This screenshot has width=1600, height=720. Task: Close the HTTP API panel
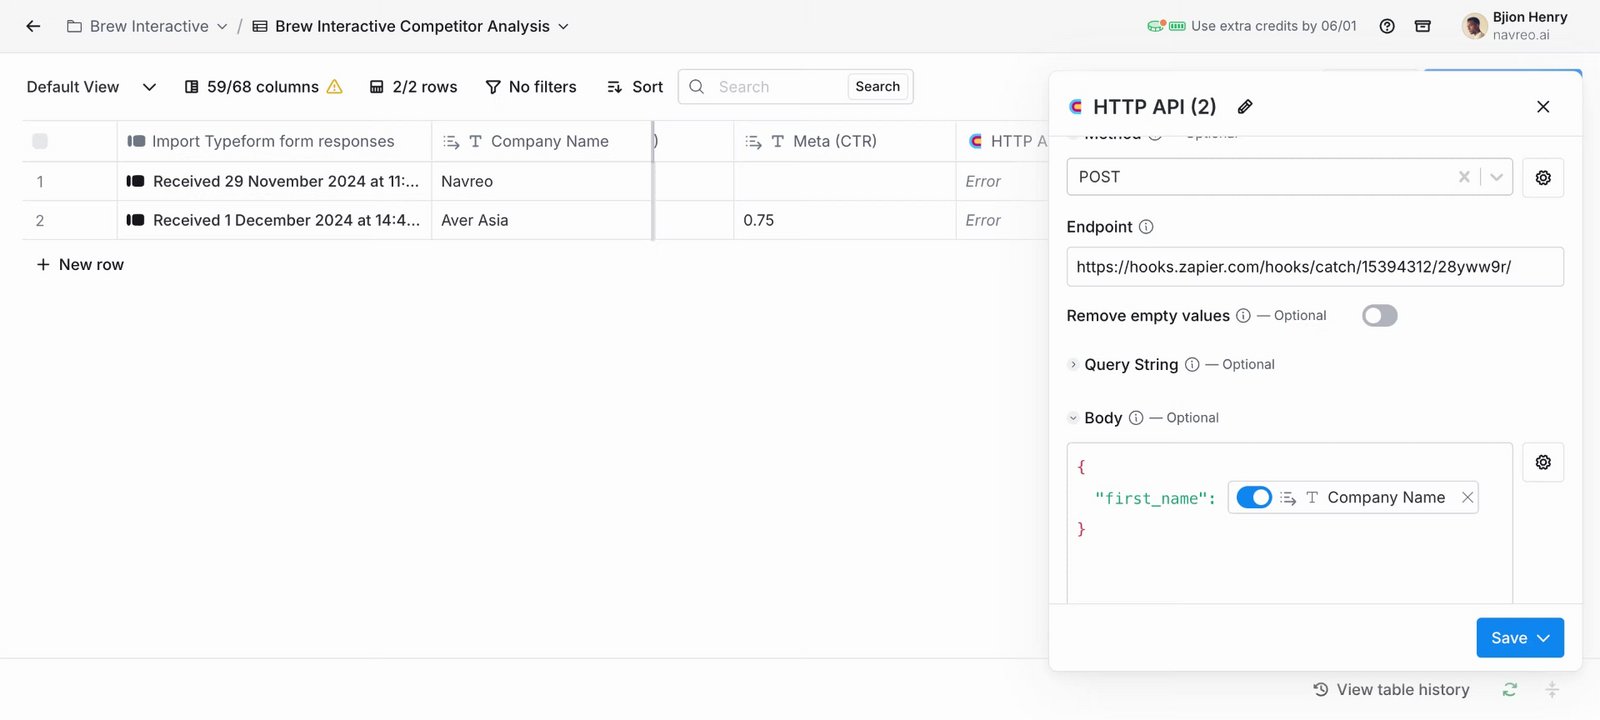1543,107
